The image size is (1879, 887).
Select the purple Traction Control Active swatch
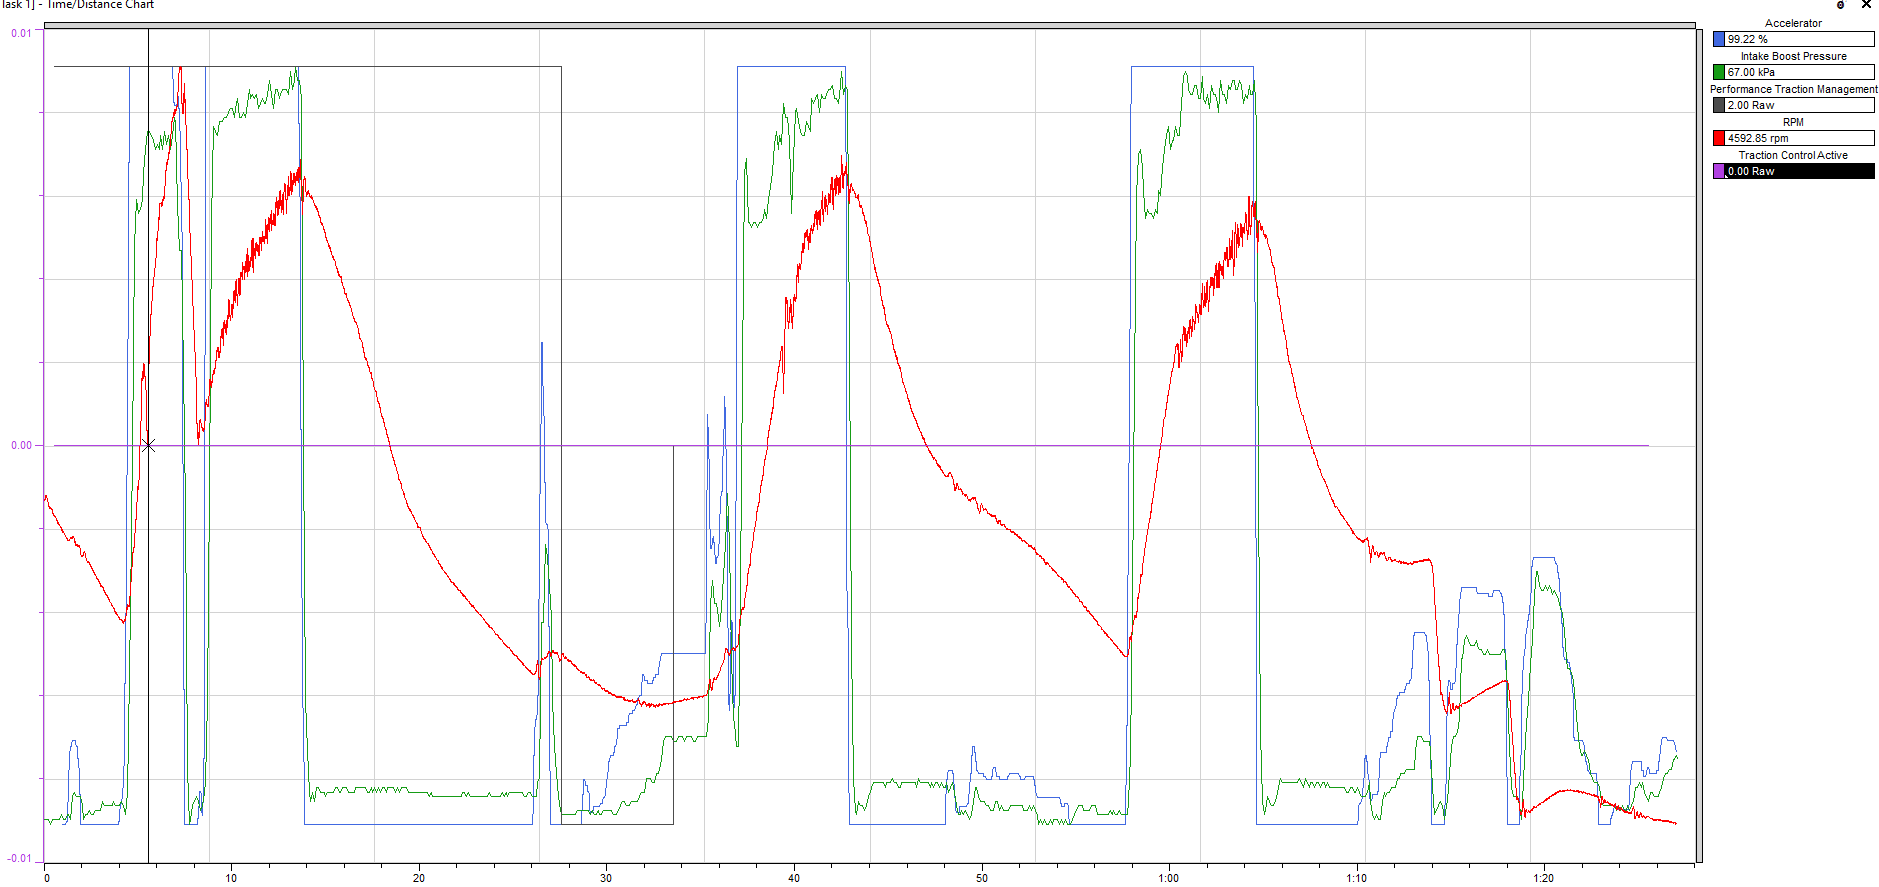click(x=1719, y=171)
